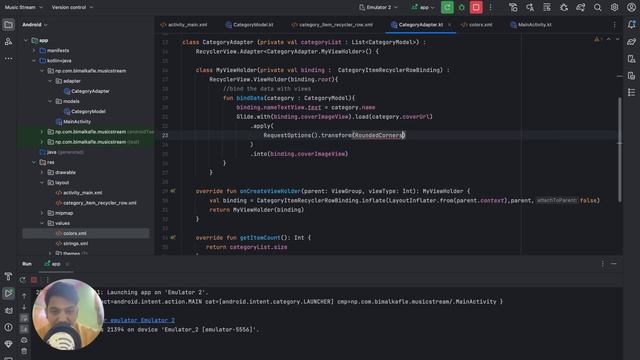Open IDE settings gear
640x360 pixels.
(614, 7)
